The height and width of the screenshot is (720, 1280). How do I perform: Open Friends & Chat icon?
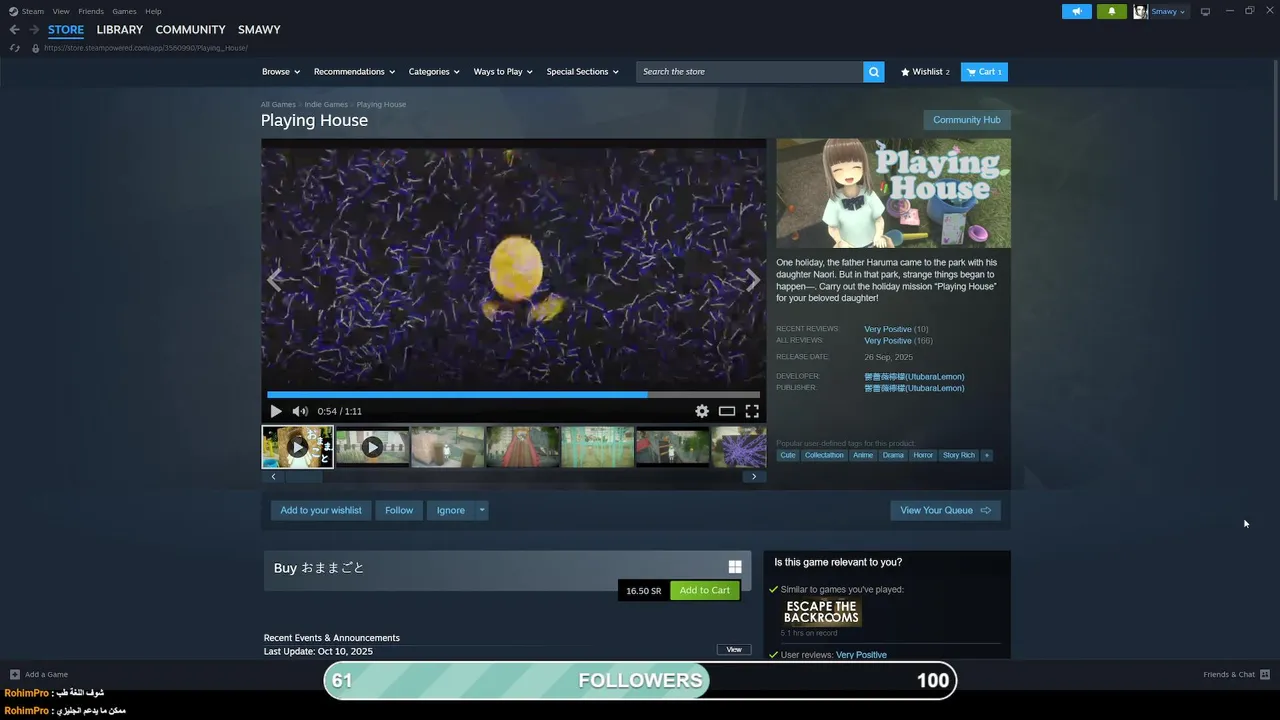point(1265,674)
